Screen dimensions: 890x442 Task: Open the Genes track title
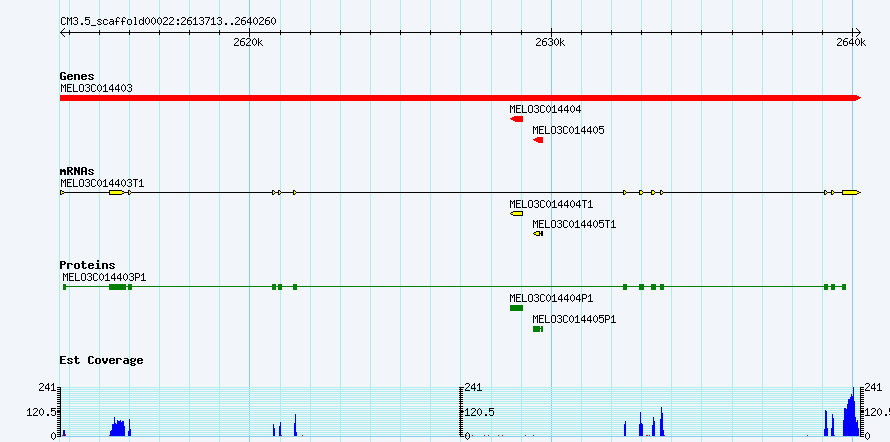(x=77, y=76)
